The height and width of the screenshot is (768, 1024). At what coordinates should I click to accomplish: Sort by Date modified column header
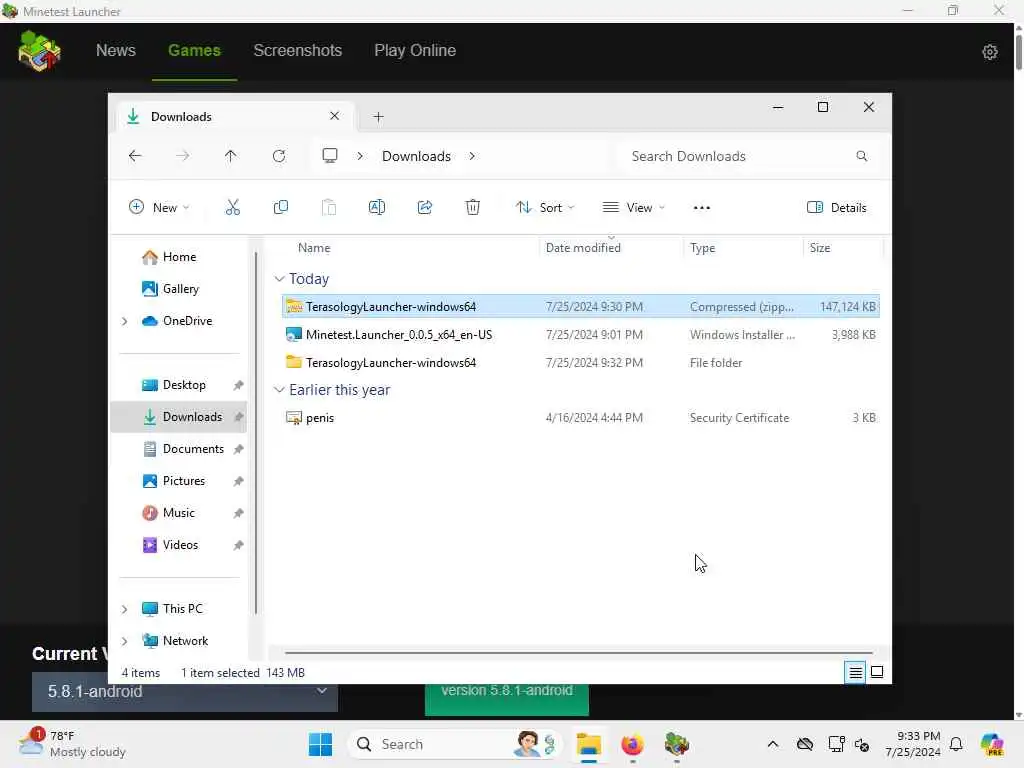pyautogui.click(x=583, y=248)
